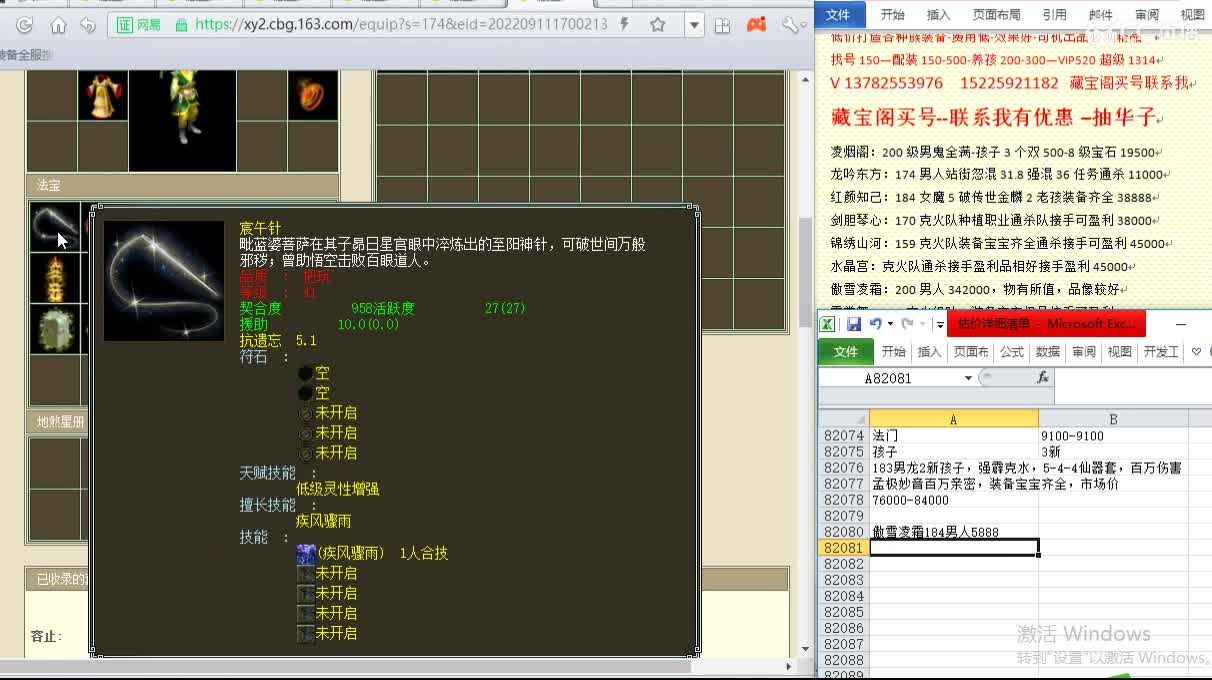Open the Excel redo history dropdown
Viewport: 1212px width, 680px height.
tap(920, 324)
